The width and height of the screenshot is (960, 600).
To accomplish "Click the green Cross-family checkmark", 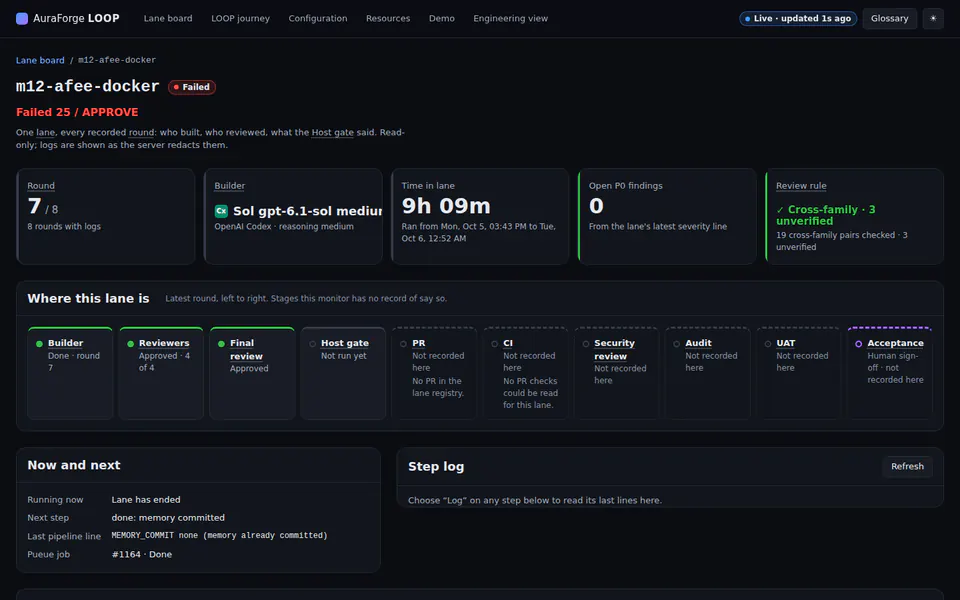I will pos(780,210).
